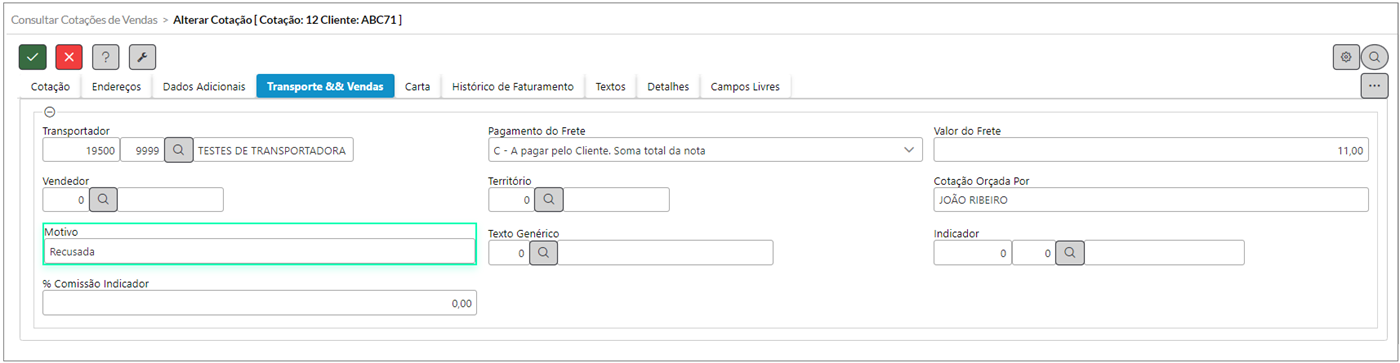
Task: Search Vendedor with magnifier icon
Action: tap(104, 199)
